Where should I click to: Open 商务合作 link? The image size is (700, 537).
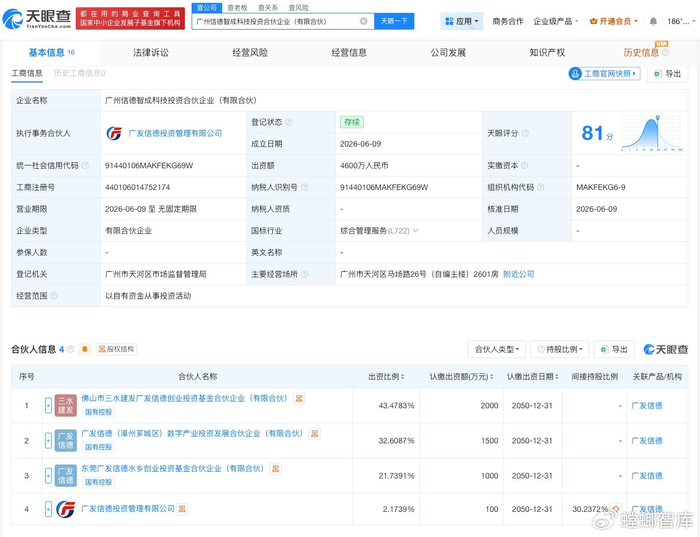508,21
